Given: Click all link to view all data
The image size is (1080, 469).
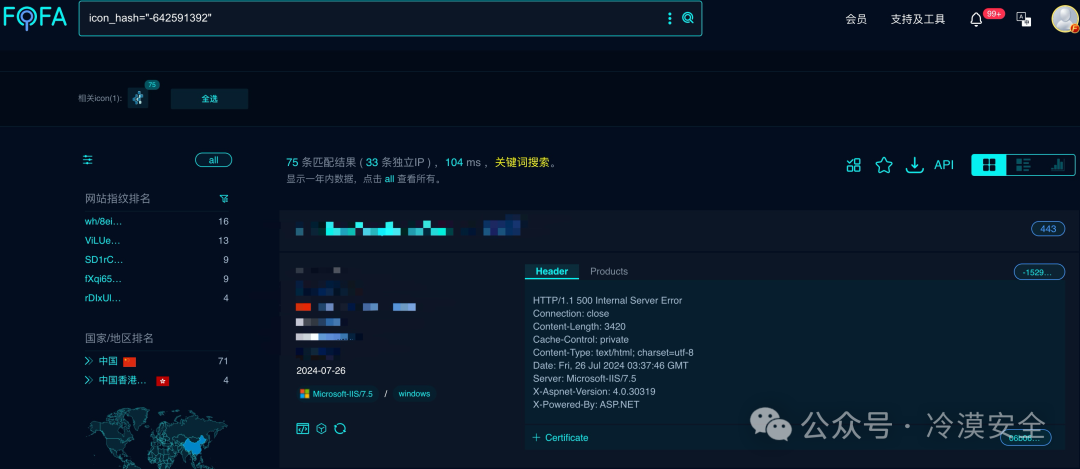Looking at the screenshot, I should (x=389, y=179).
